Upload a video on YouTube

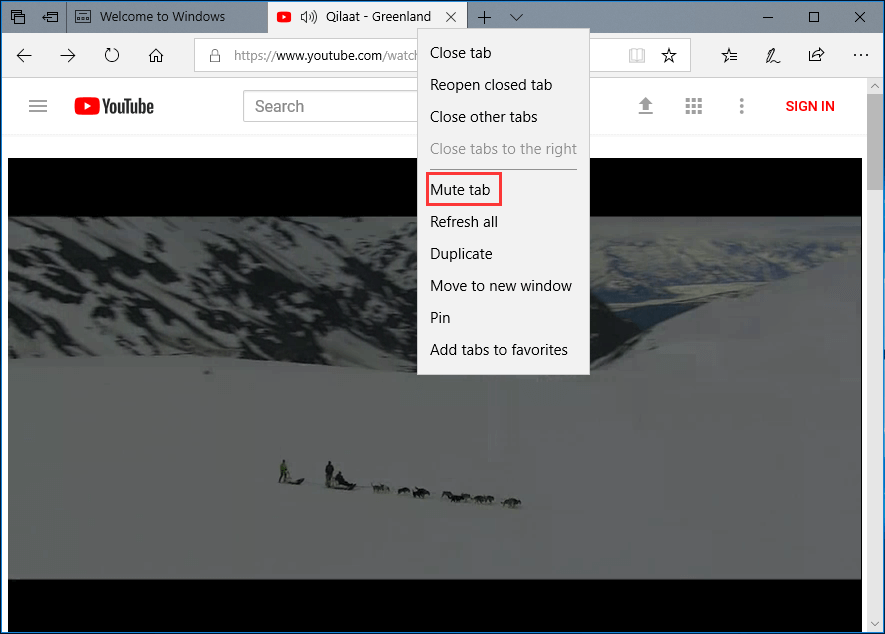[645, 106]
